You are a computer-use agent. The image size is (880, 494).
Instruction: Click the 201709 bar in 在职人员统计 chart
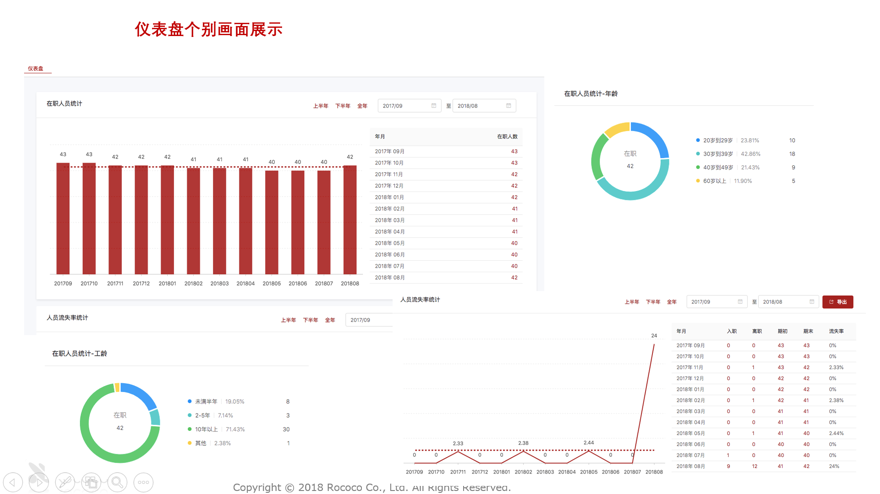click(63, 219)
